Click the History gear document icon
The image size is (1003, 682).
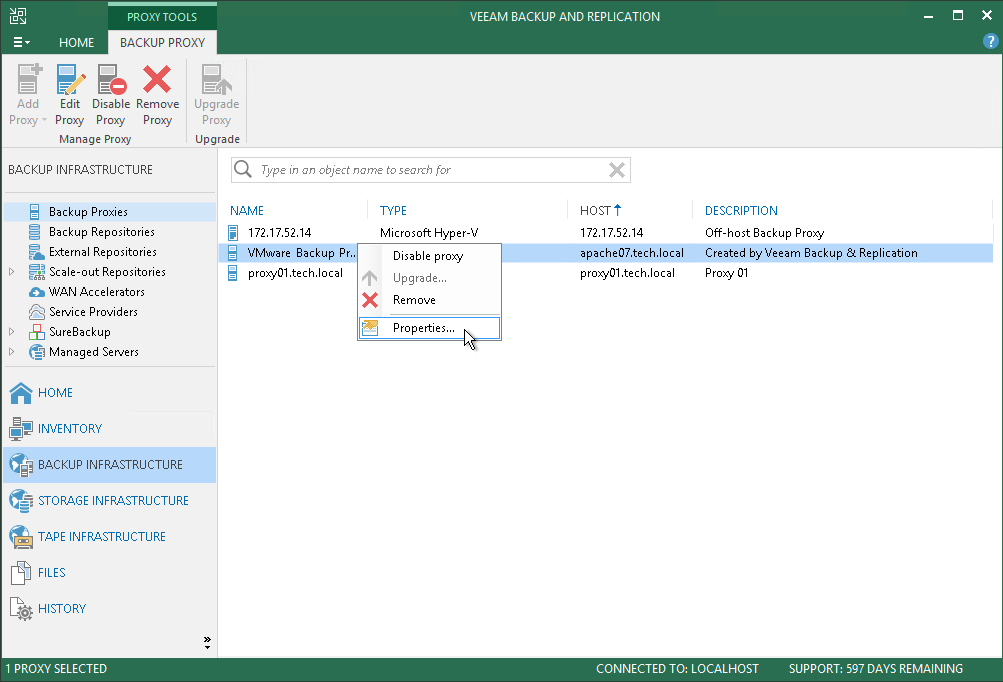(x=21, y=609)
